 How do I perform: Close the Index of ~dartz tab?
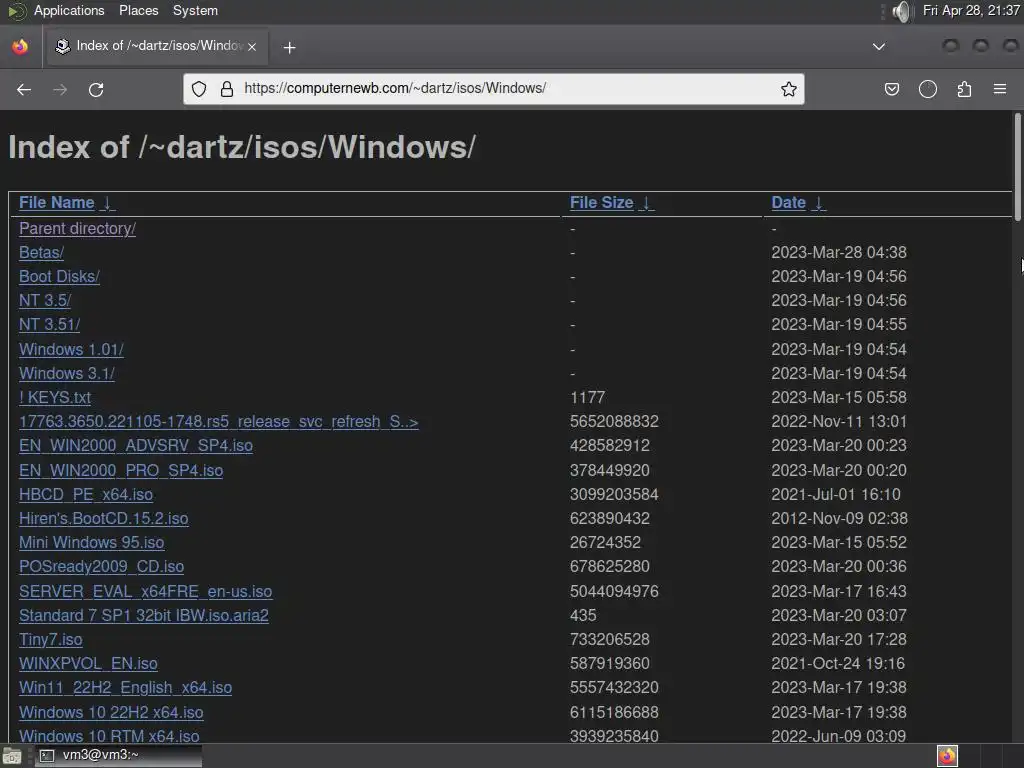(252, 46)
